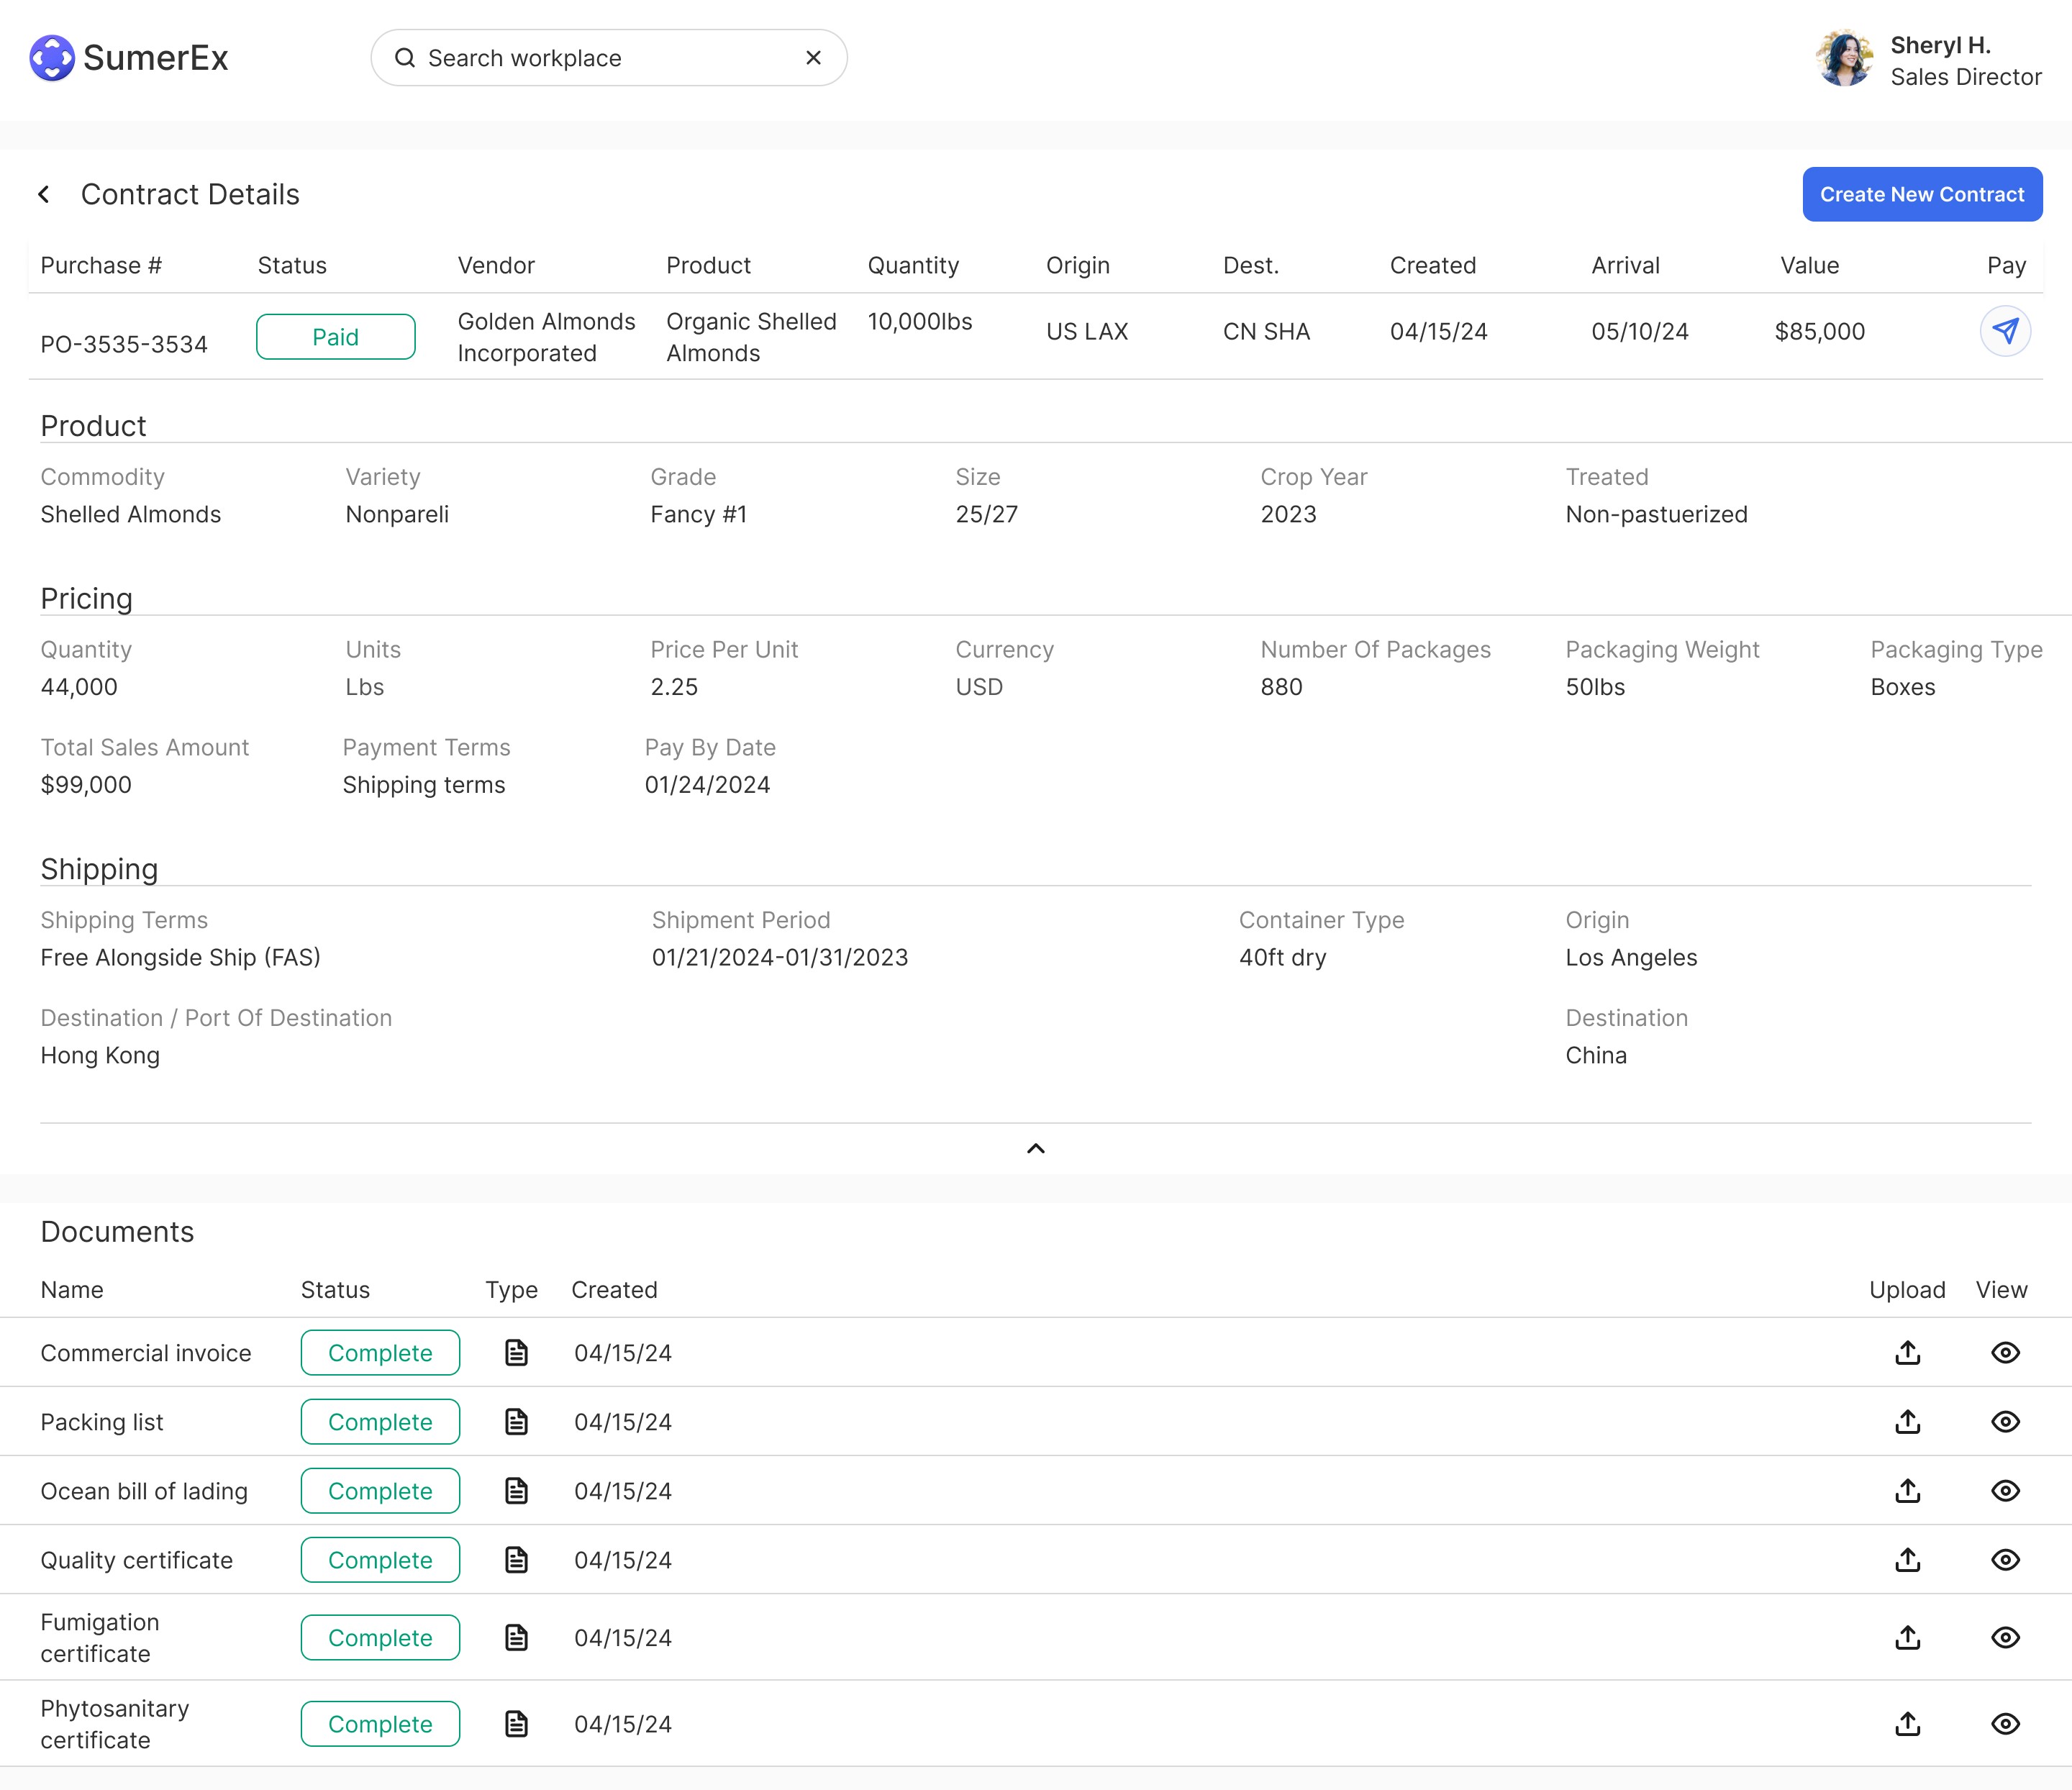Click the Paid status badge

click(x=335, y=337)
